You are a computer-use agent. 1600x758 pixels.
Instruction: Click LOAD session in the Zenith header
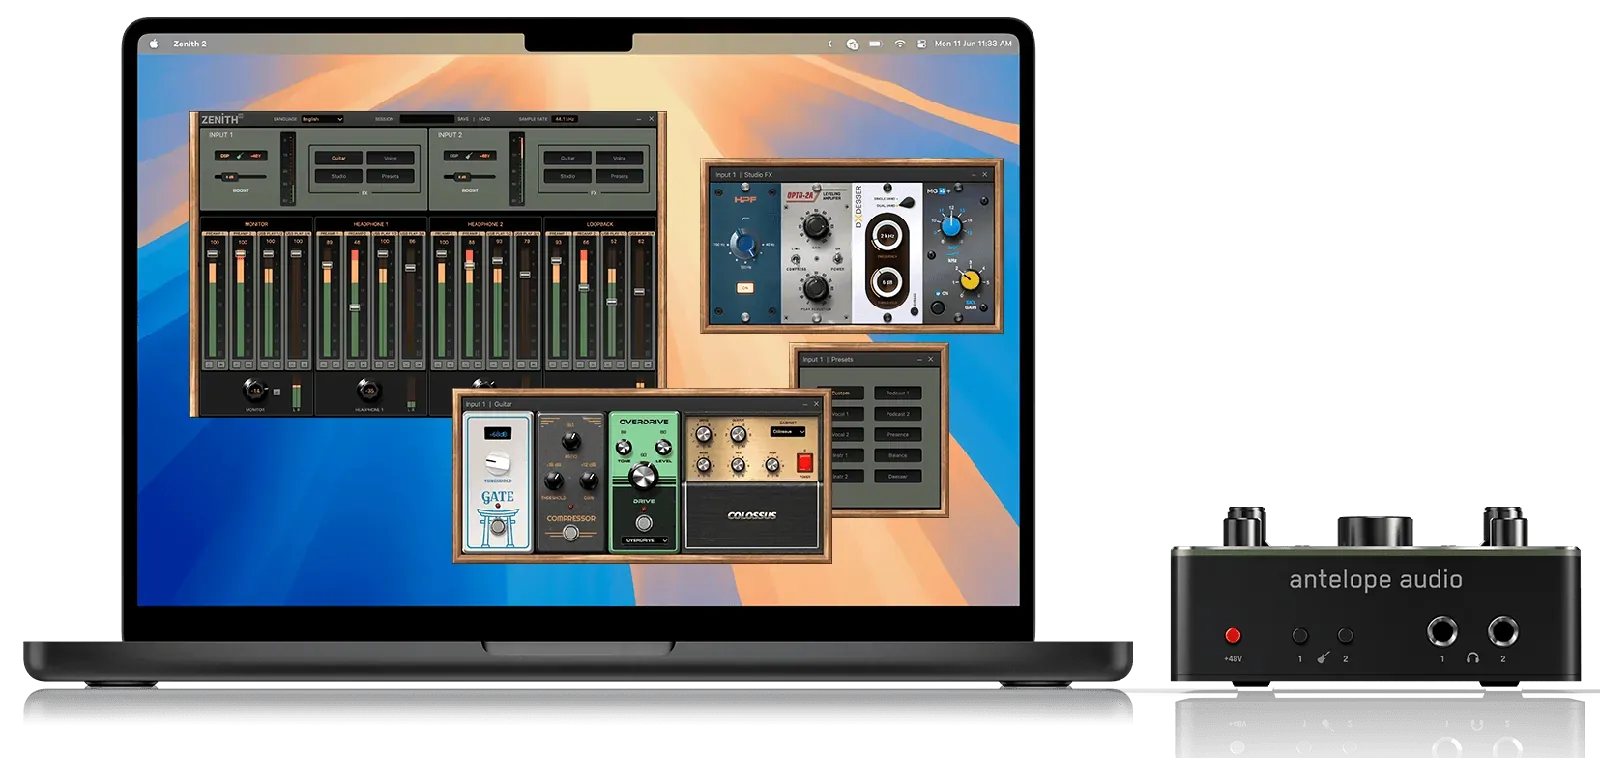[484, 119]
